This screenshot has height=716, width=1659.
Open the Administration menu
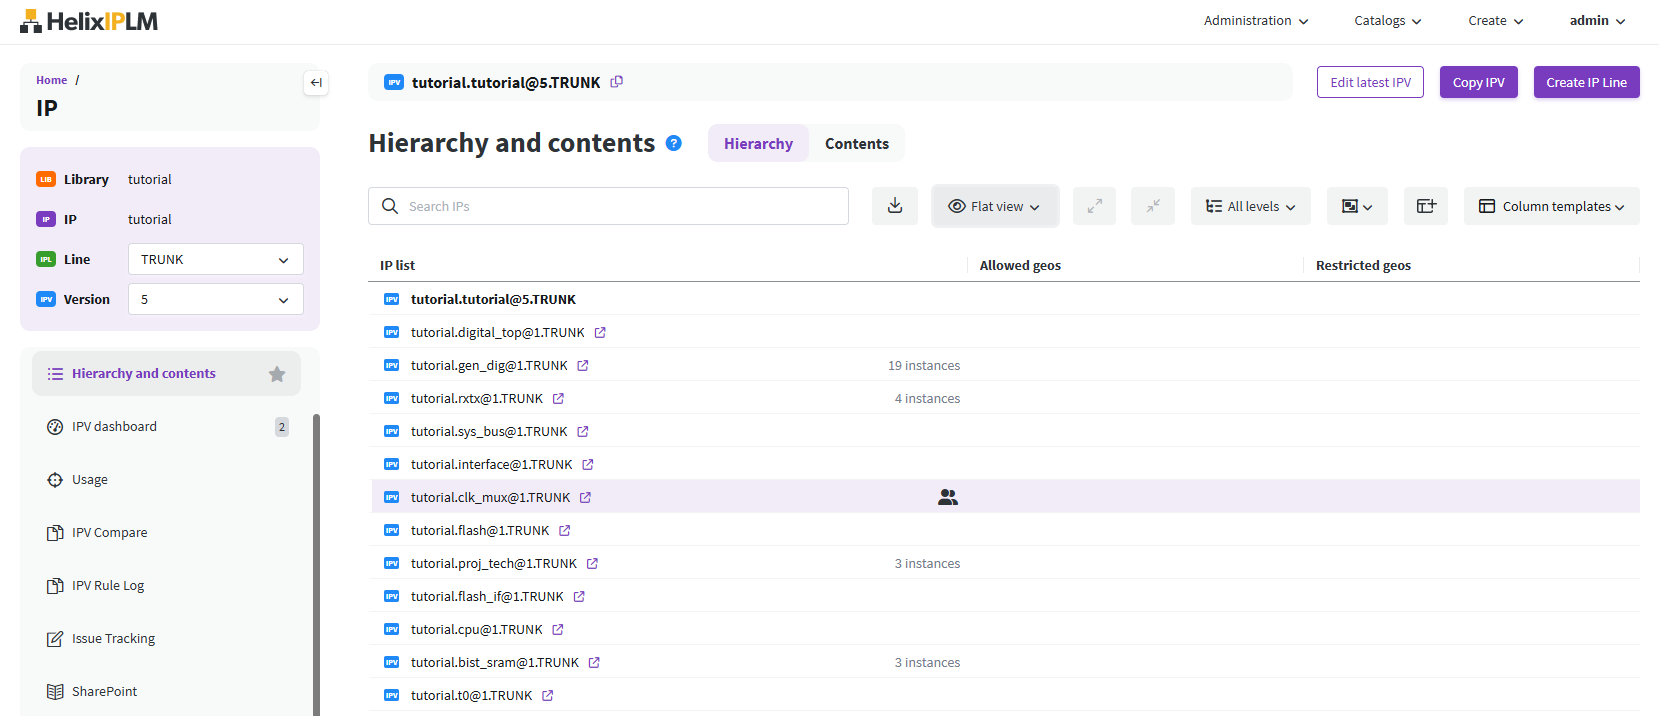click(x=1255, y=21)
